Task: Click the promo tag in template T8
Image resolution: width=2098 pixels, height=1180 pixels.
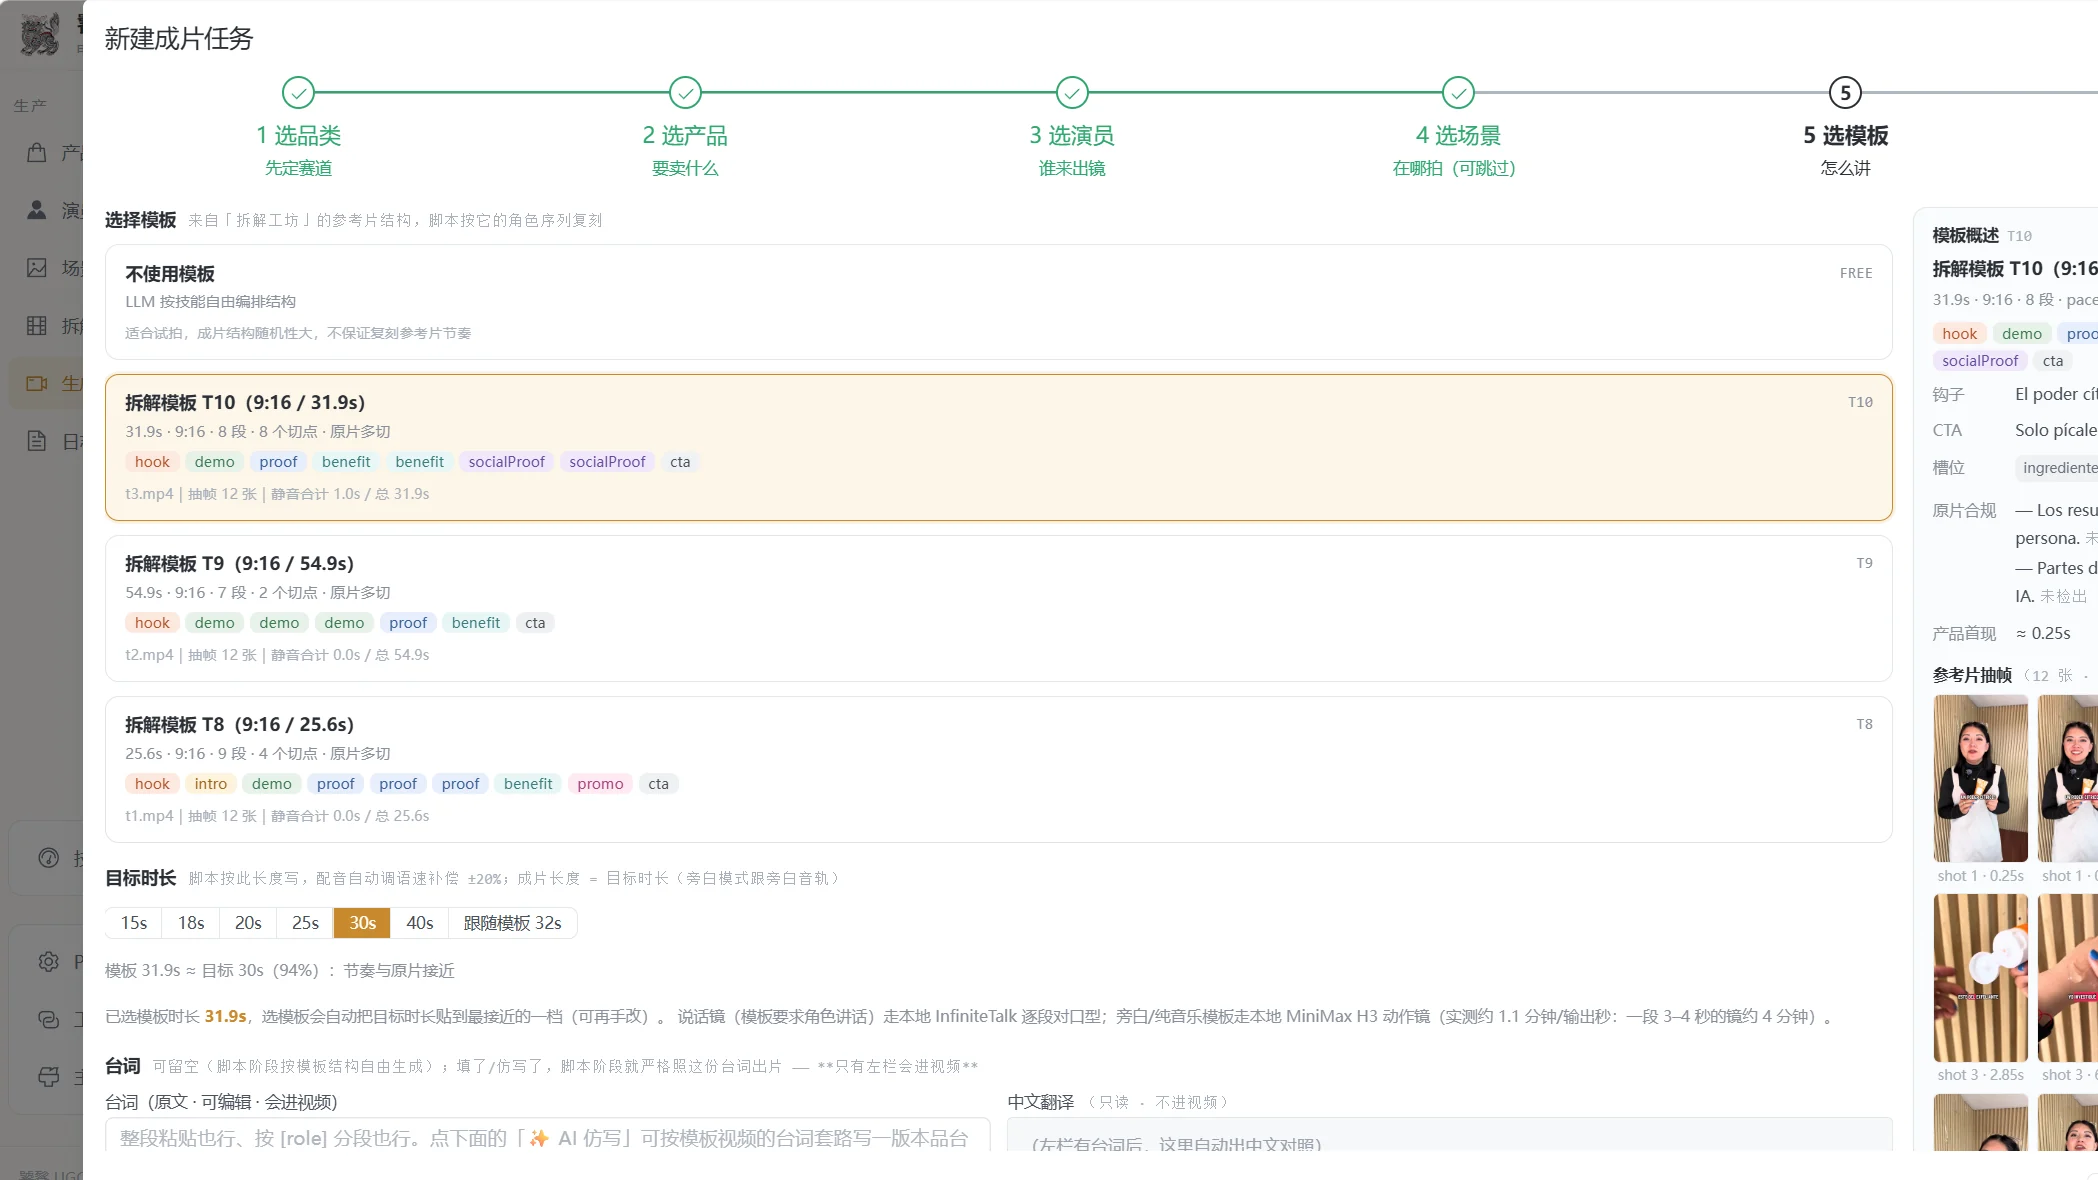Action: [x=600, y=784]
